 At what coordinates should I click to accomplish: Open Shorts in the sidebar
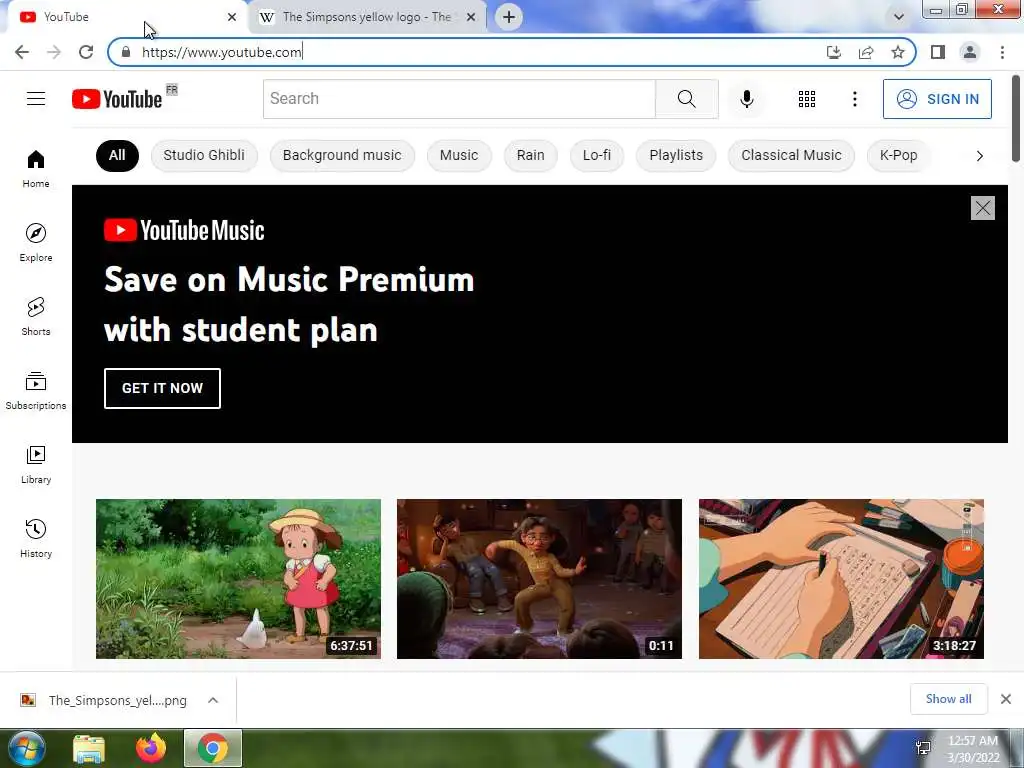point(36,316)
